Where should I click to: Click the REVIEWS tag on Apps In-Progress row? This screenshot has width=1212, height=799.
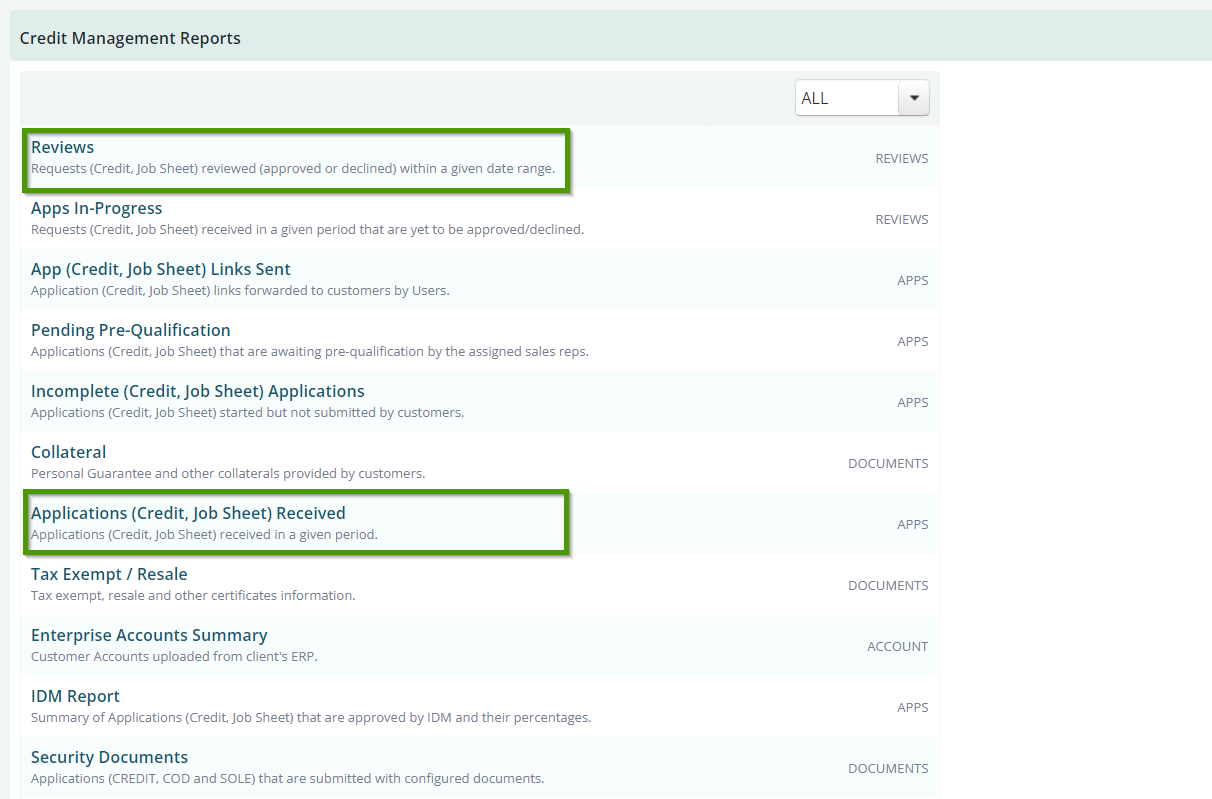coord(902,219)
